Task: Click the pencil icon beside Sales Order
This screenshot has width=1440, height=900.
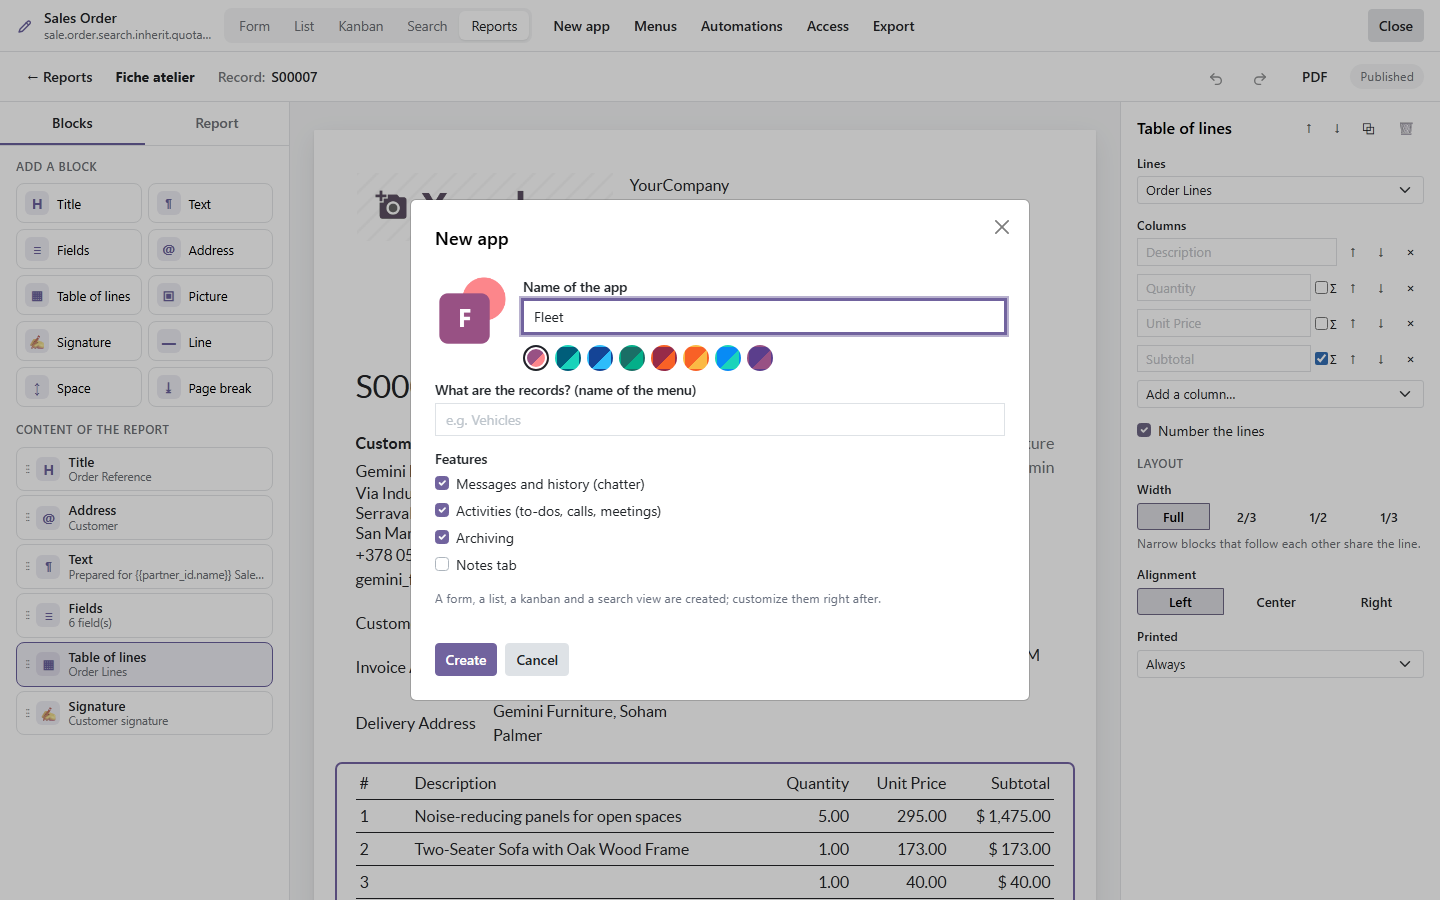Action: point(25,27)
